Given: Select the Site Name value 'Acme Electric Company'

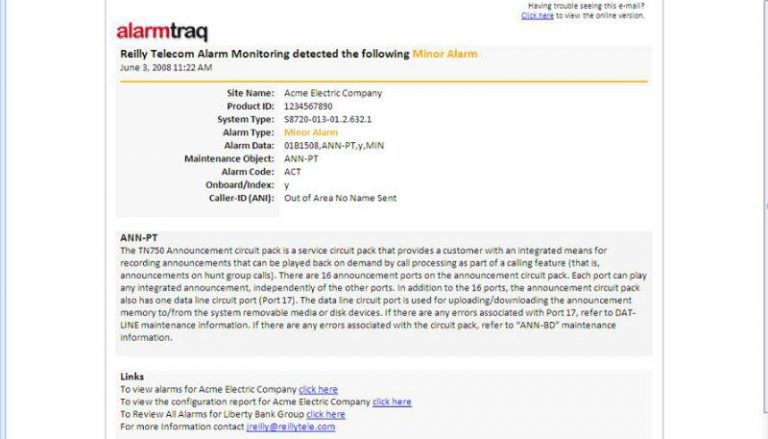Looking at the screenshot, I should (x=334, y=93).
